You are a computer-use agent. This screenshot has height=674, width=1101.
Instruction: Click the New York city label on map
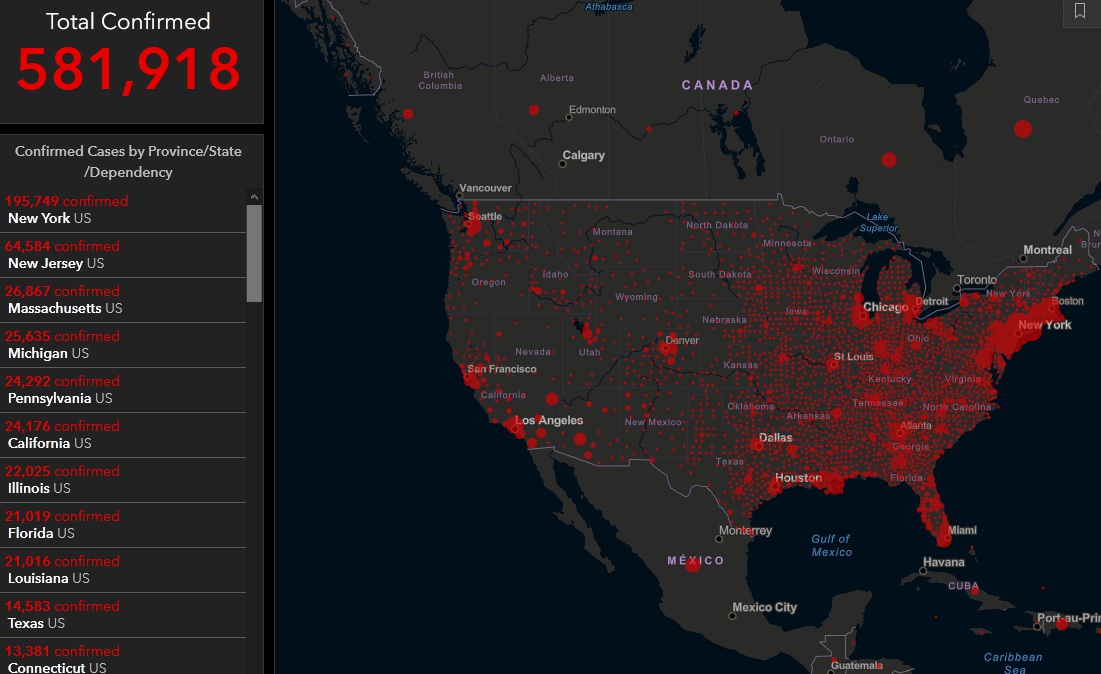pyautogui.click(x=1045, y=325)
